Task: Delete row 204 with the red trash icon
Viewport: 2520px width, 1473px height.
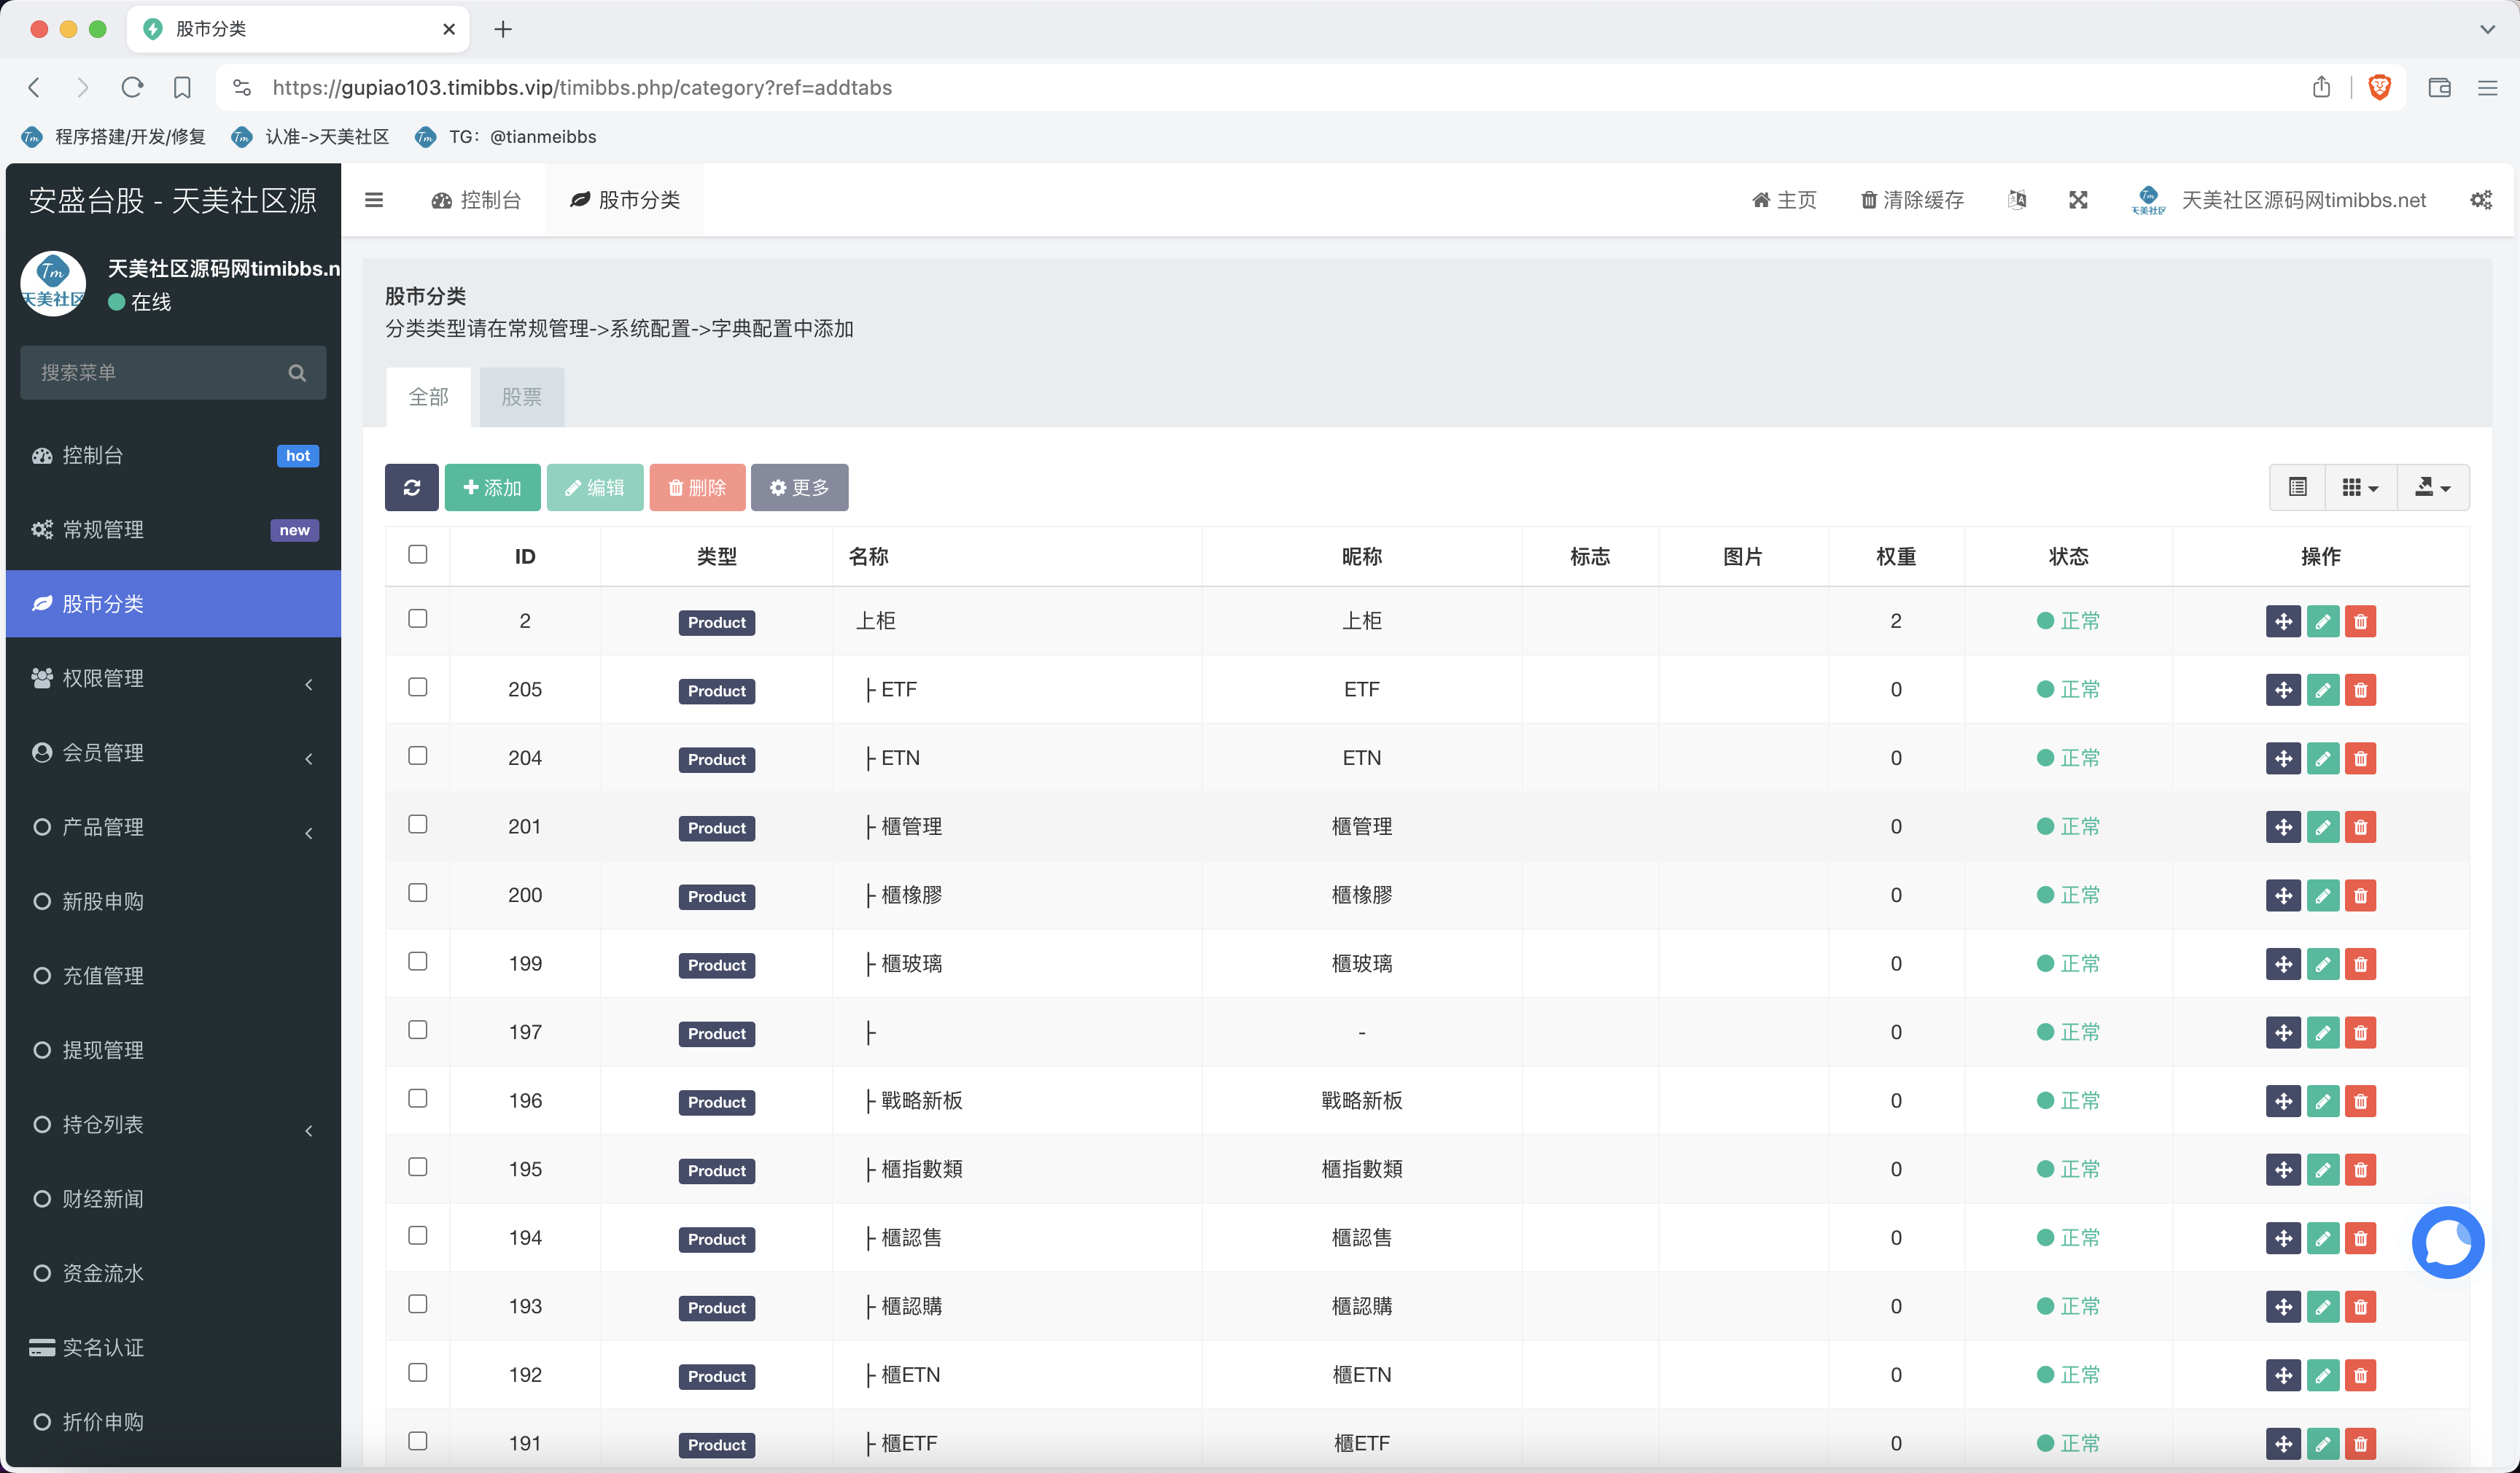Action: tap(2360, 758)
